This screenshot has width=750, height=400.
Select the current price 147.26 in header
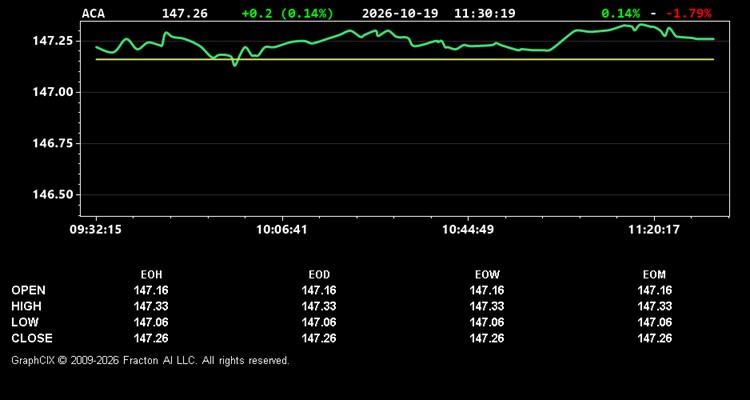(x=185, y=13)
